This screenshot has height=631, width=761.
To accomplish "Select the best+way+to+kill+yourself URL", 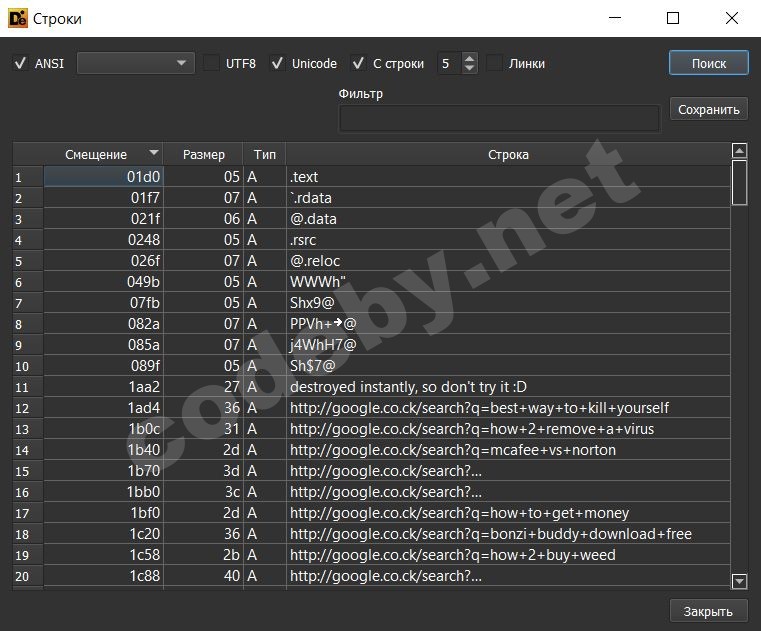I will (508, 408).
